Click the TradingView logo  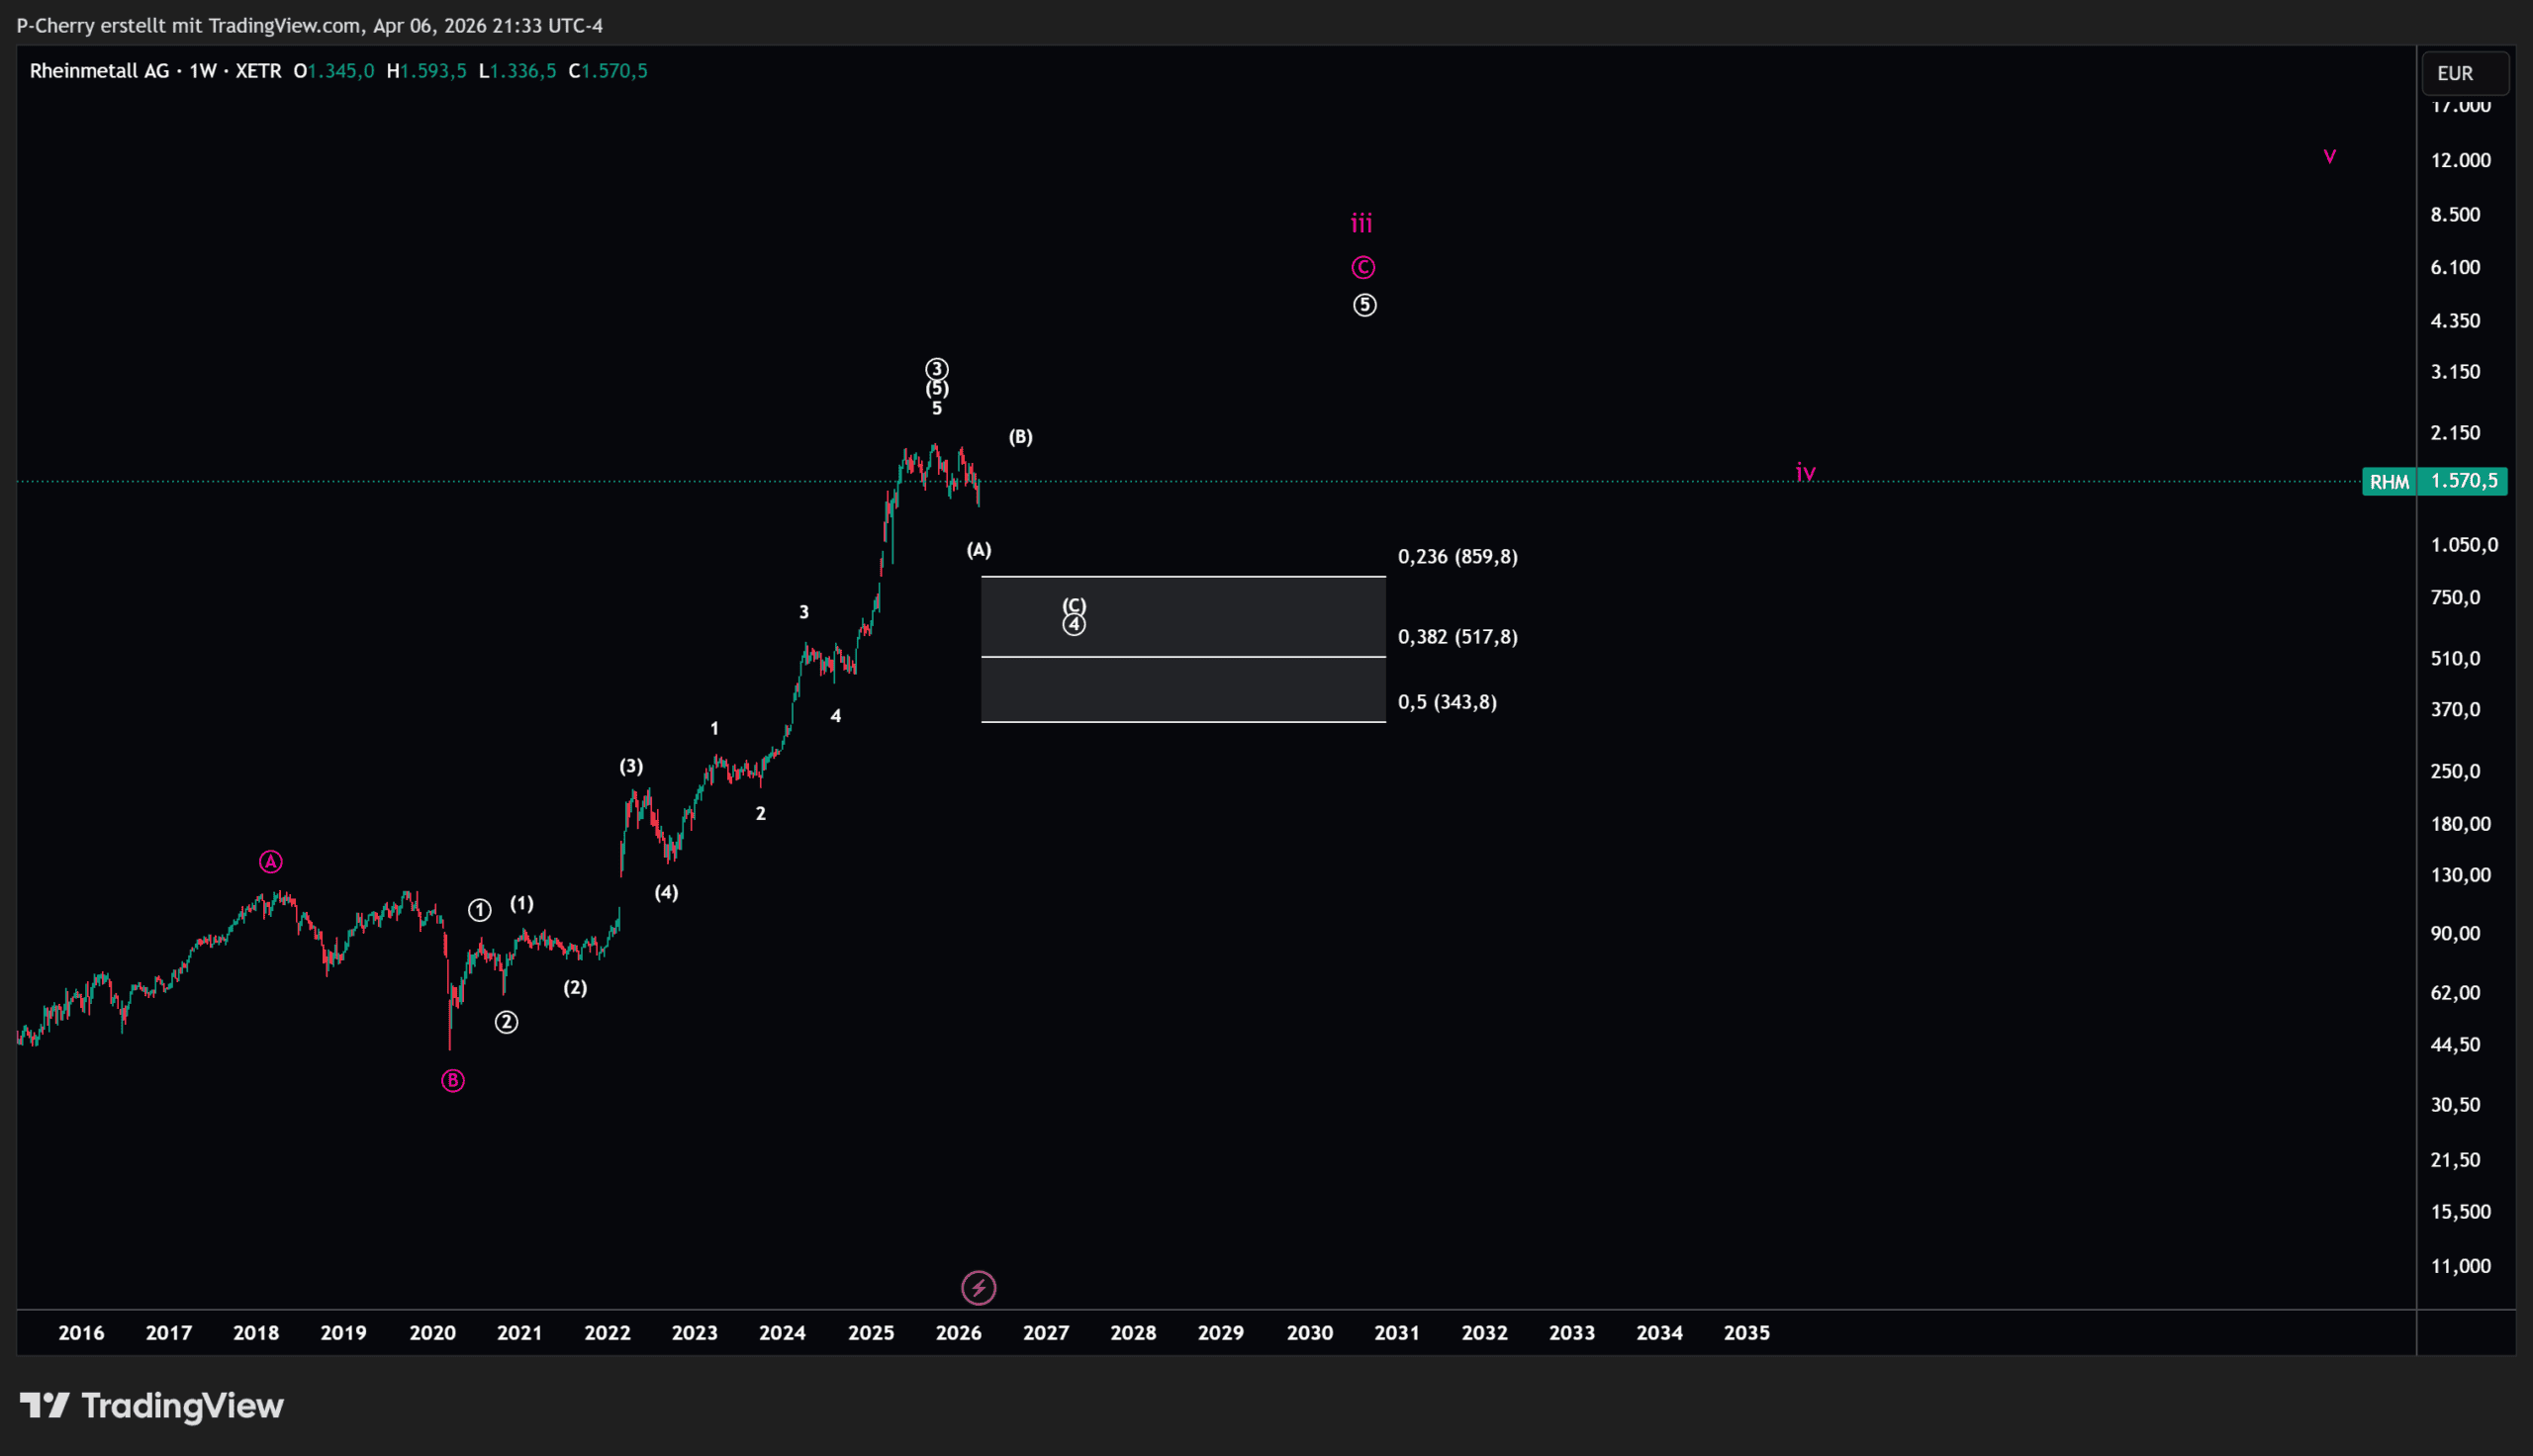tap(152, 1406)
